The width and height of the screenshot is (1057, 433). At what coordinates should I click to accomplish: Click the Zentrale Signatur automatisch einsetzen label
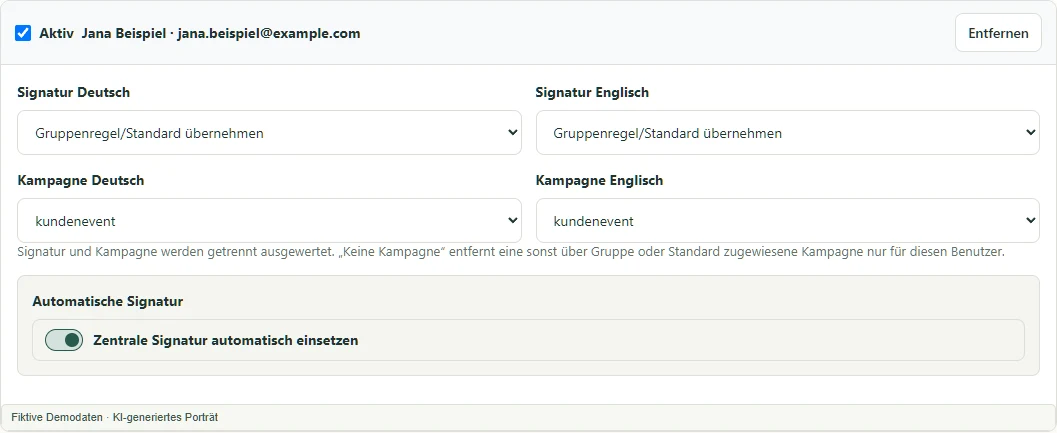226,341
